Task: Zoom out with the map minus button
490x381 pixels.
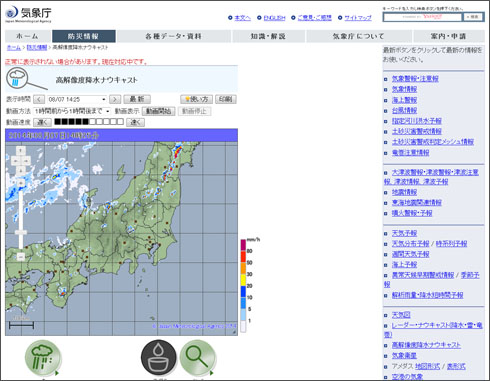Action: pyautogui.click(x=21, y=257)
